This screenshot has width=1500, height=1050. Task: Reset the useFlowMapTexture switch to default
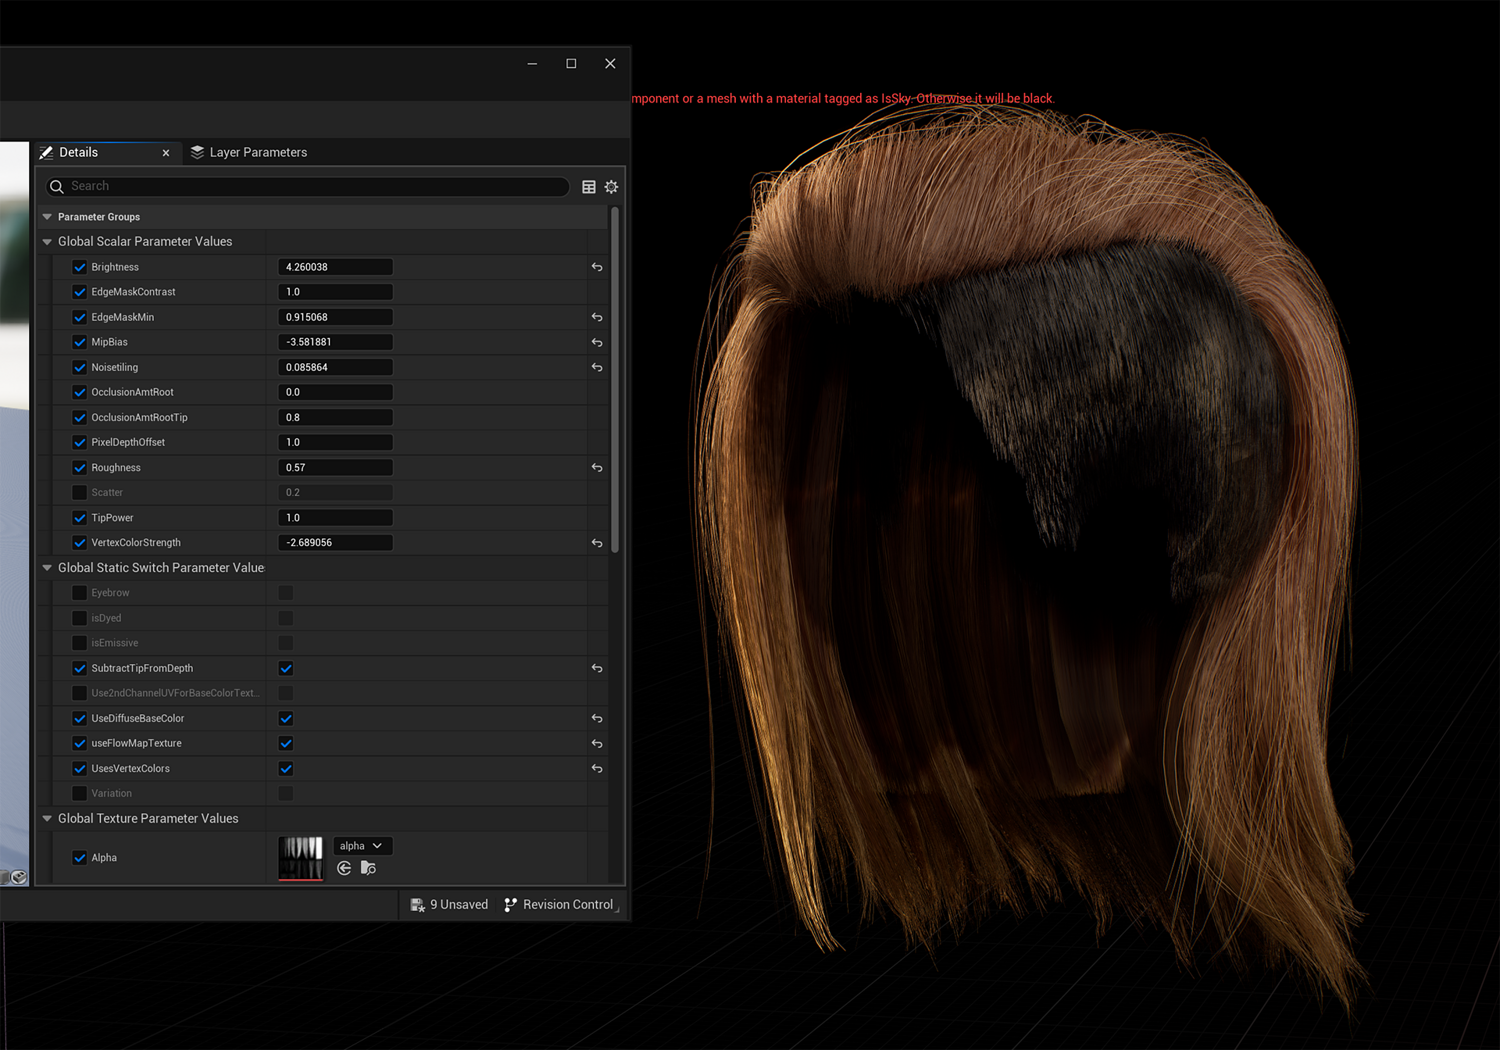tap(597, 744)
